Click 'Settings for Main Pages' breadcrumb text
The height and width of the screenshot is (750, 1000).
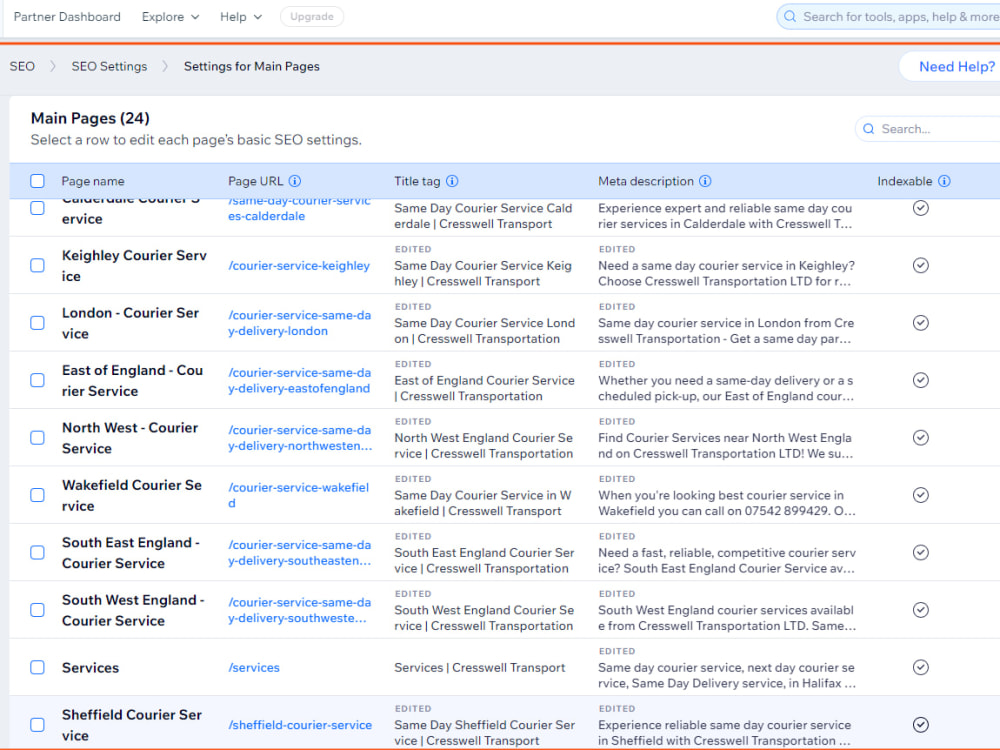[x=252, y=66]
